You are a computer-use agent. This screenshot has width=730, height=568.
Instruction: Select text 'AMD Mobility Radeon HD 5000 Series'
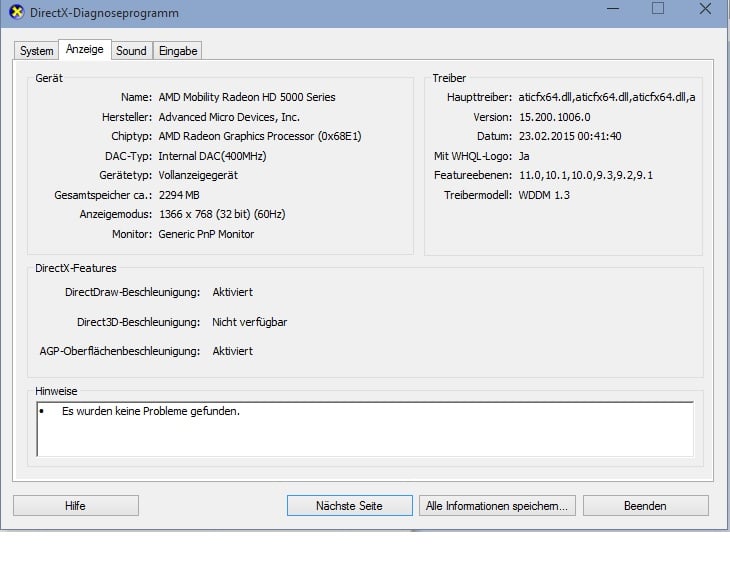point(247,97)
